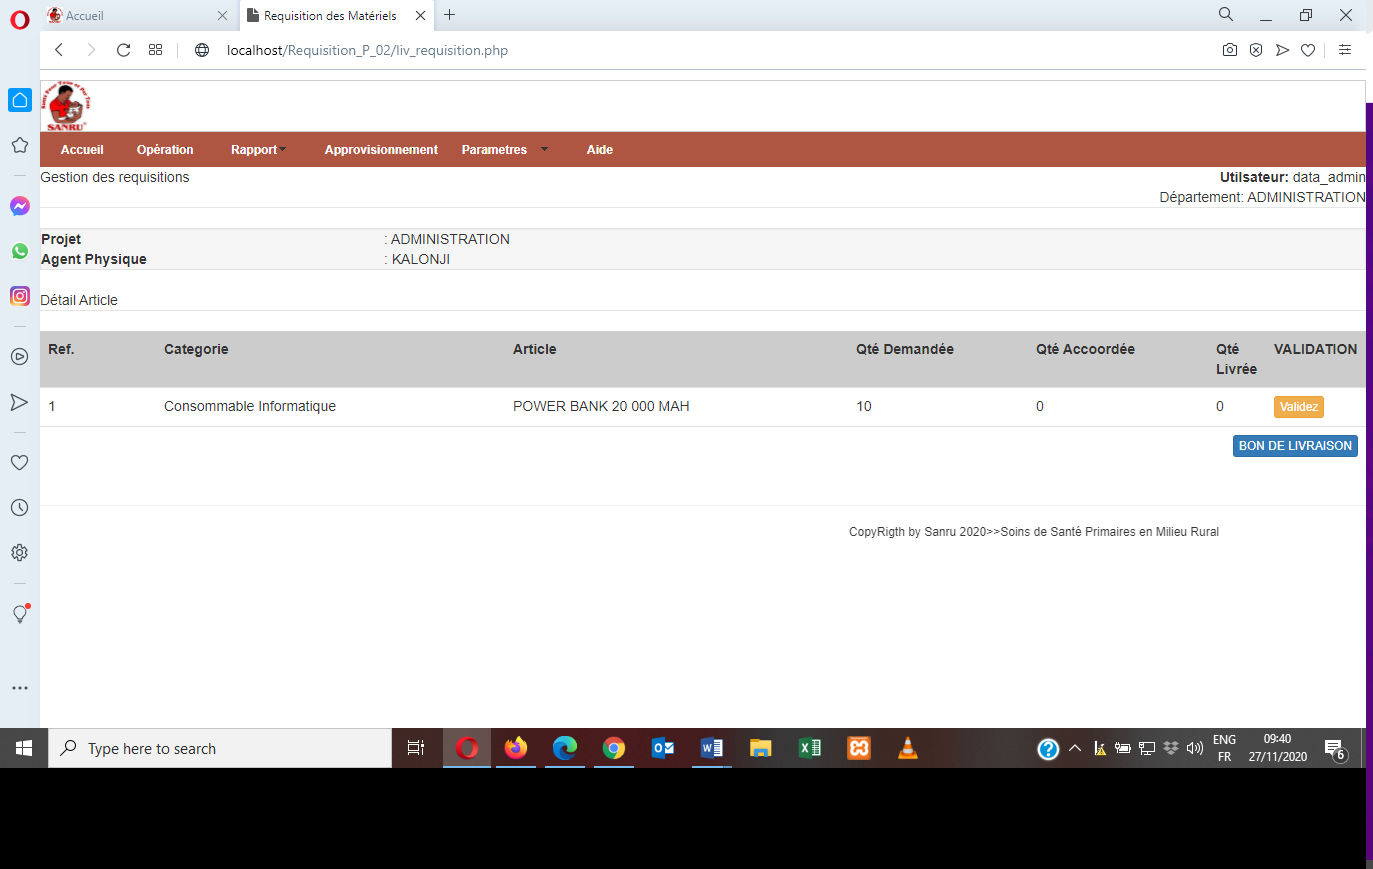Open Instagram sidebar panel
This screenshot has height=869, width=1373.
pos(20,296)
